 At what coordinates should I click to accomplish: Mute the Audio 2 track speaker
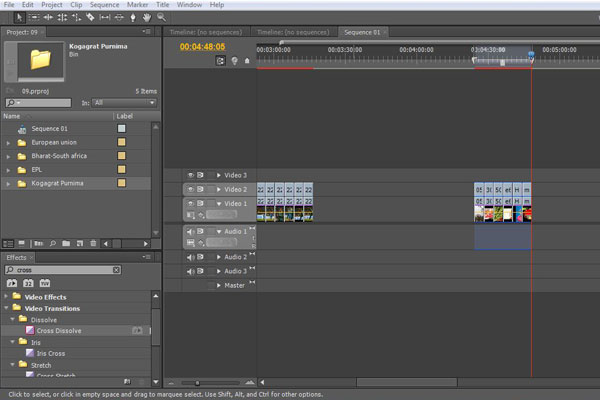[x=190, y=257]
